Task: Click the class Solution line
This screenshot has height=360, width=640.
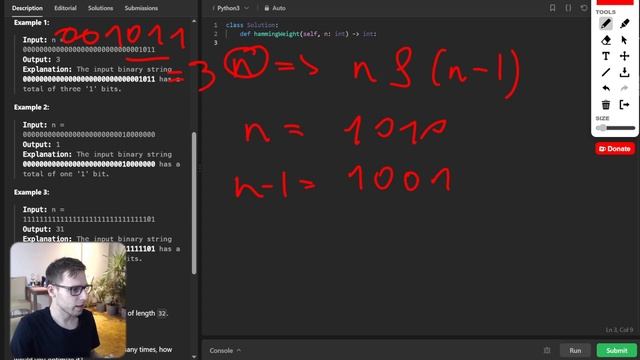Action: coord(252,25)
